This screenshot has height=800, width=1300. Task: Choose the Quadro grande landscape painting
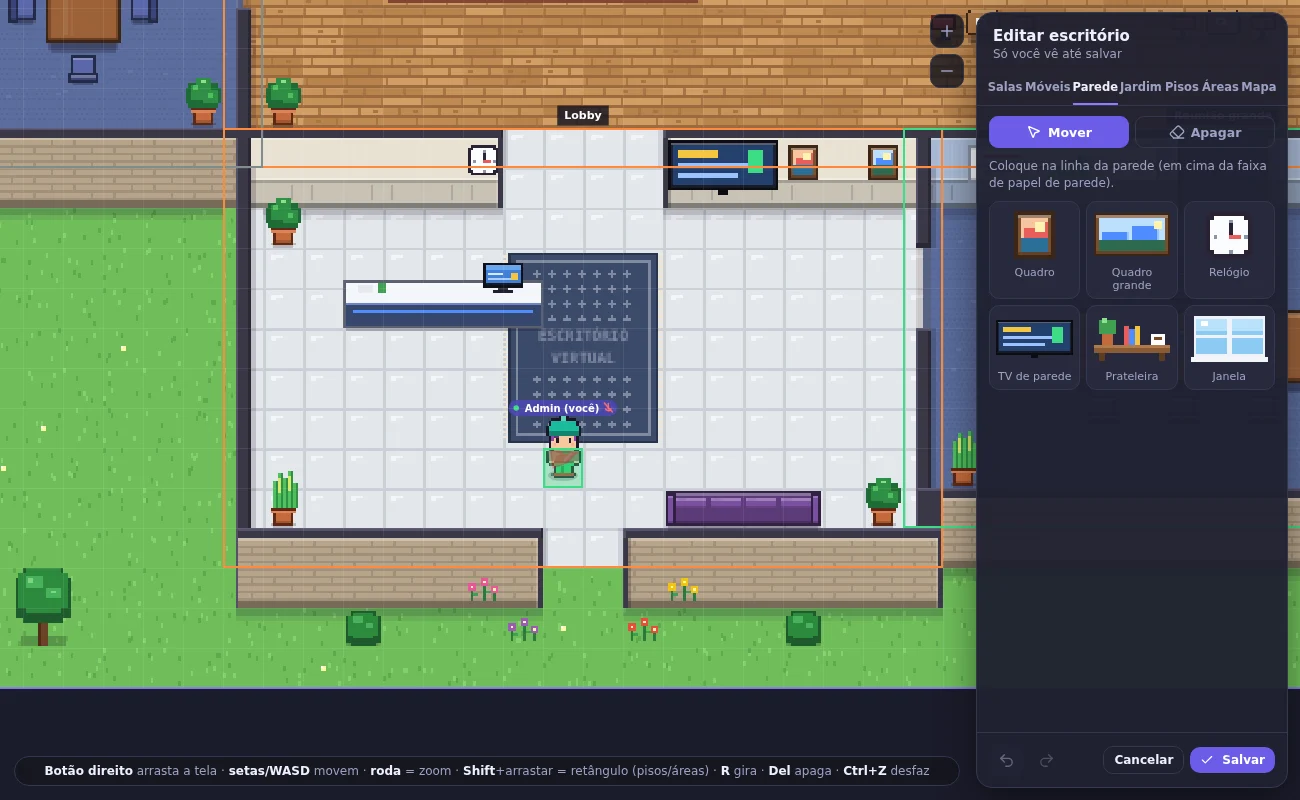[x=1131, y=250]
